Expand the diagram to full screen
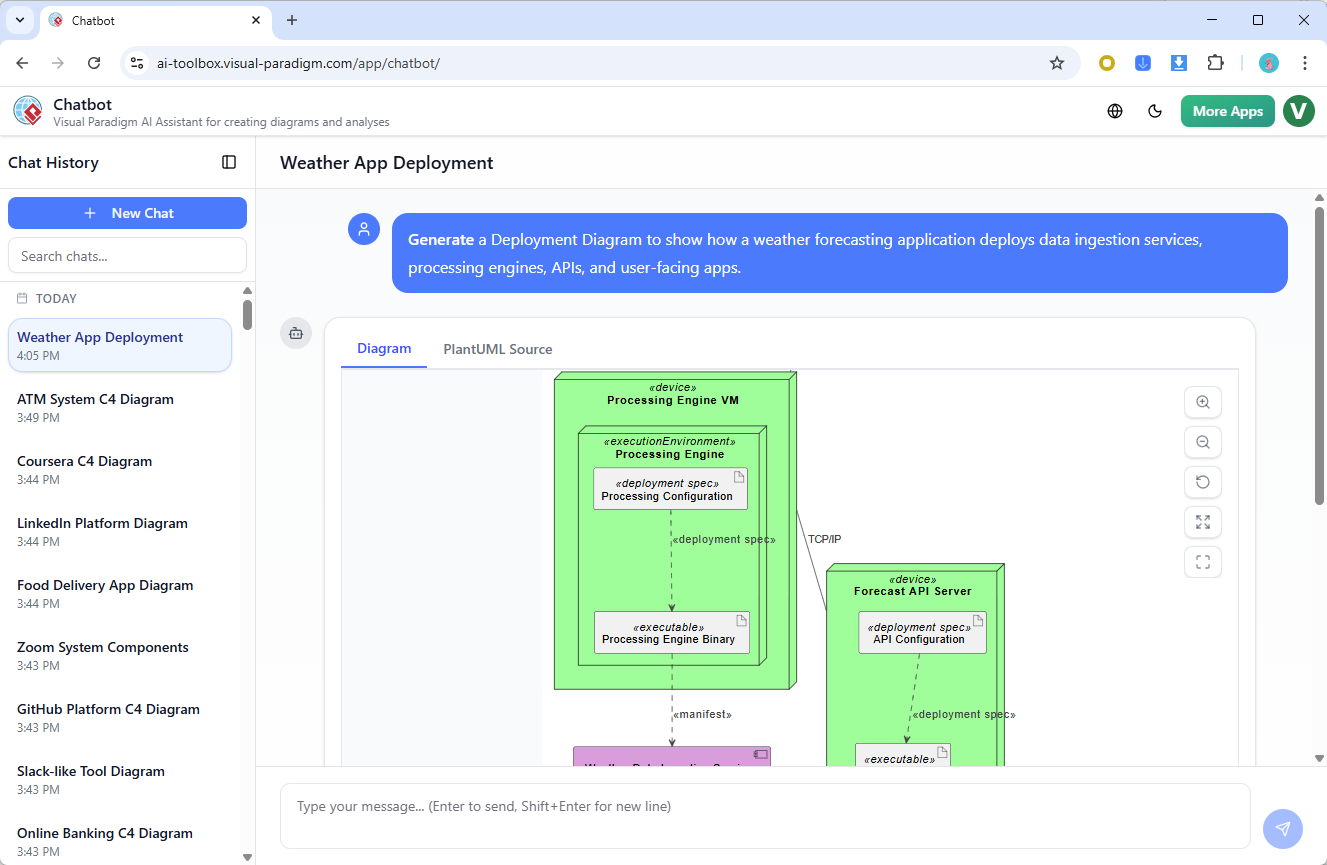The height and width of the screenshot is (865, 1327). point(1202,522)
